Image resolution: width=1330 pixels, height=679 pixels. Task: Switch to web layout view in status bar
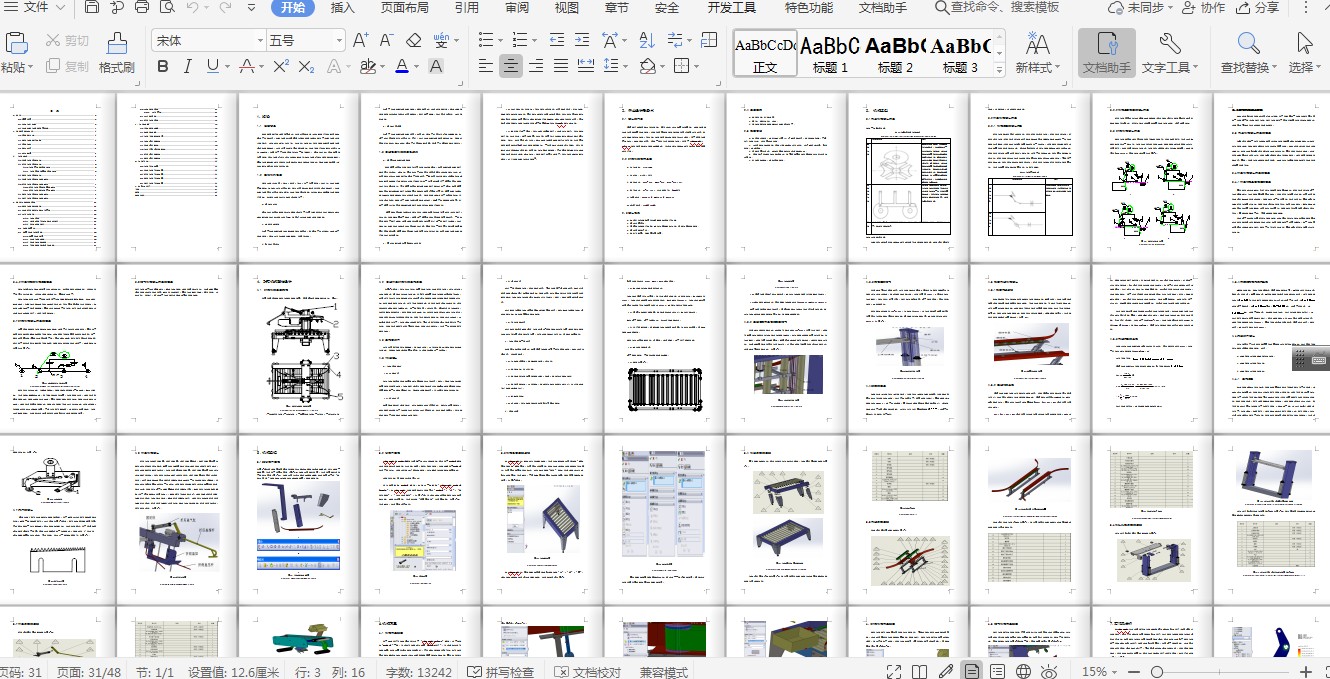point(1023,671)
